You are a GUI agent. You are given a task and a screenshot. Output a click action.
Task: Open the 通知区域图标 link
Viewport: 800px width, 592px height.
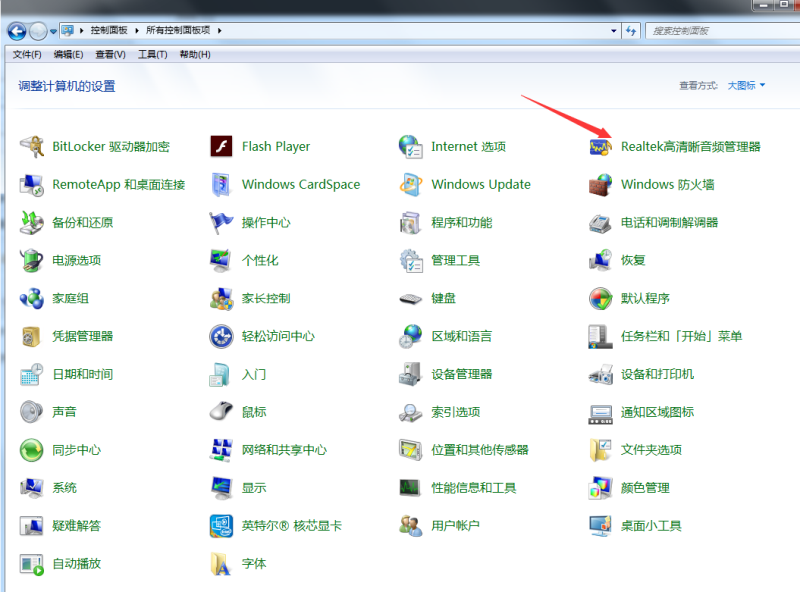click(x=657, y=412)
